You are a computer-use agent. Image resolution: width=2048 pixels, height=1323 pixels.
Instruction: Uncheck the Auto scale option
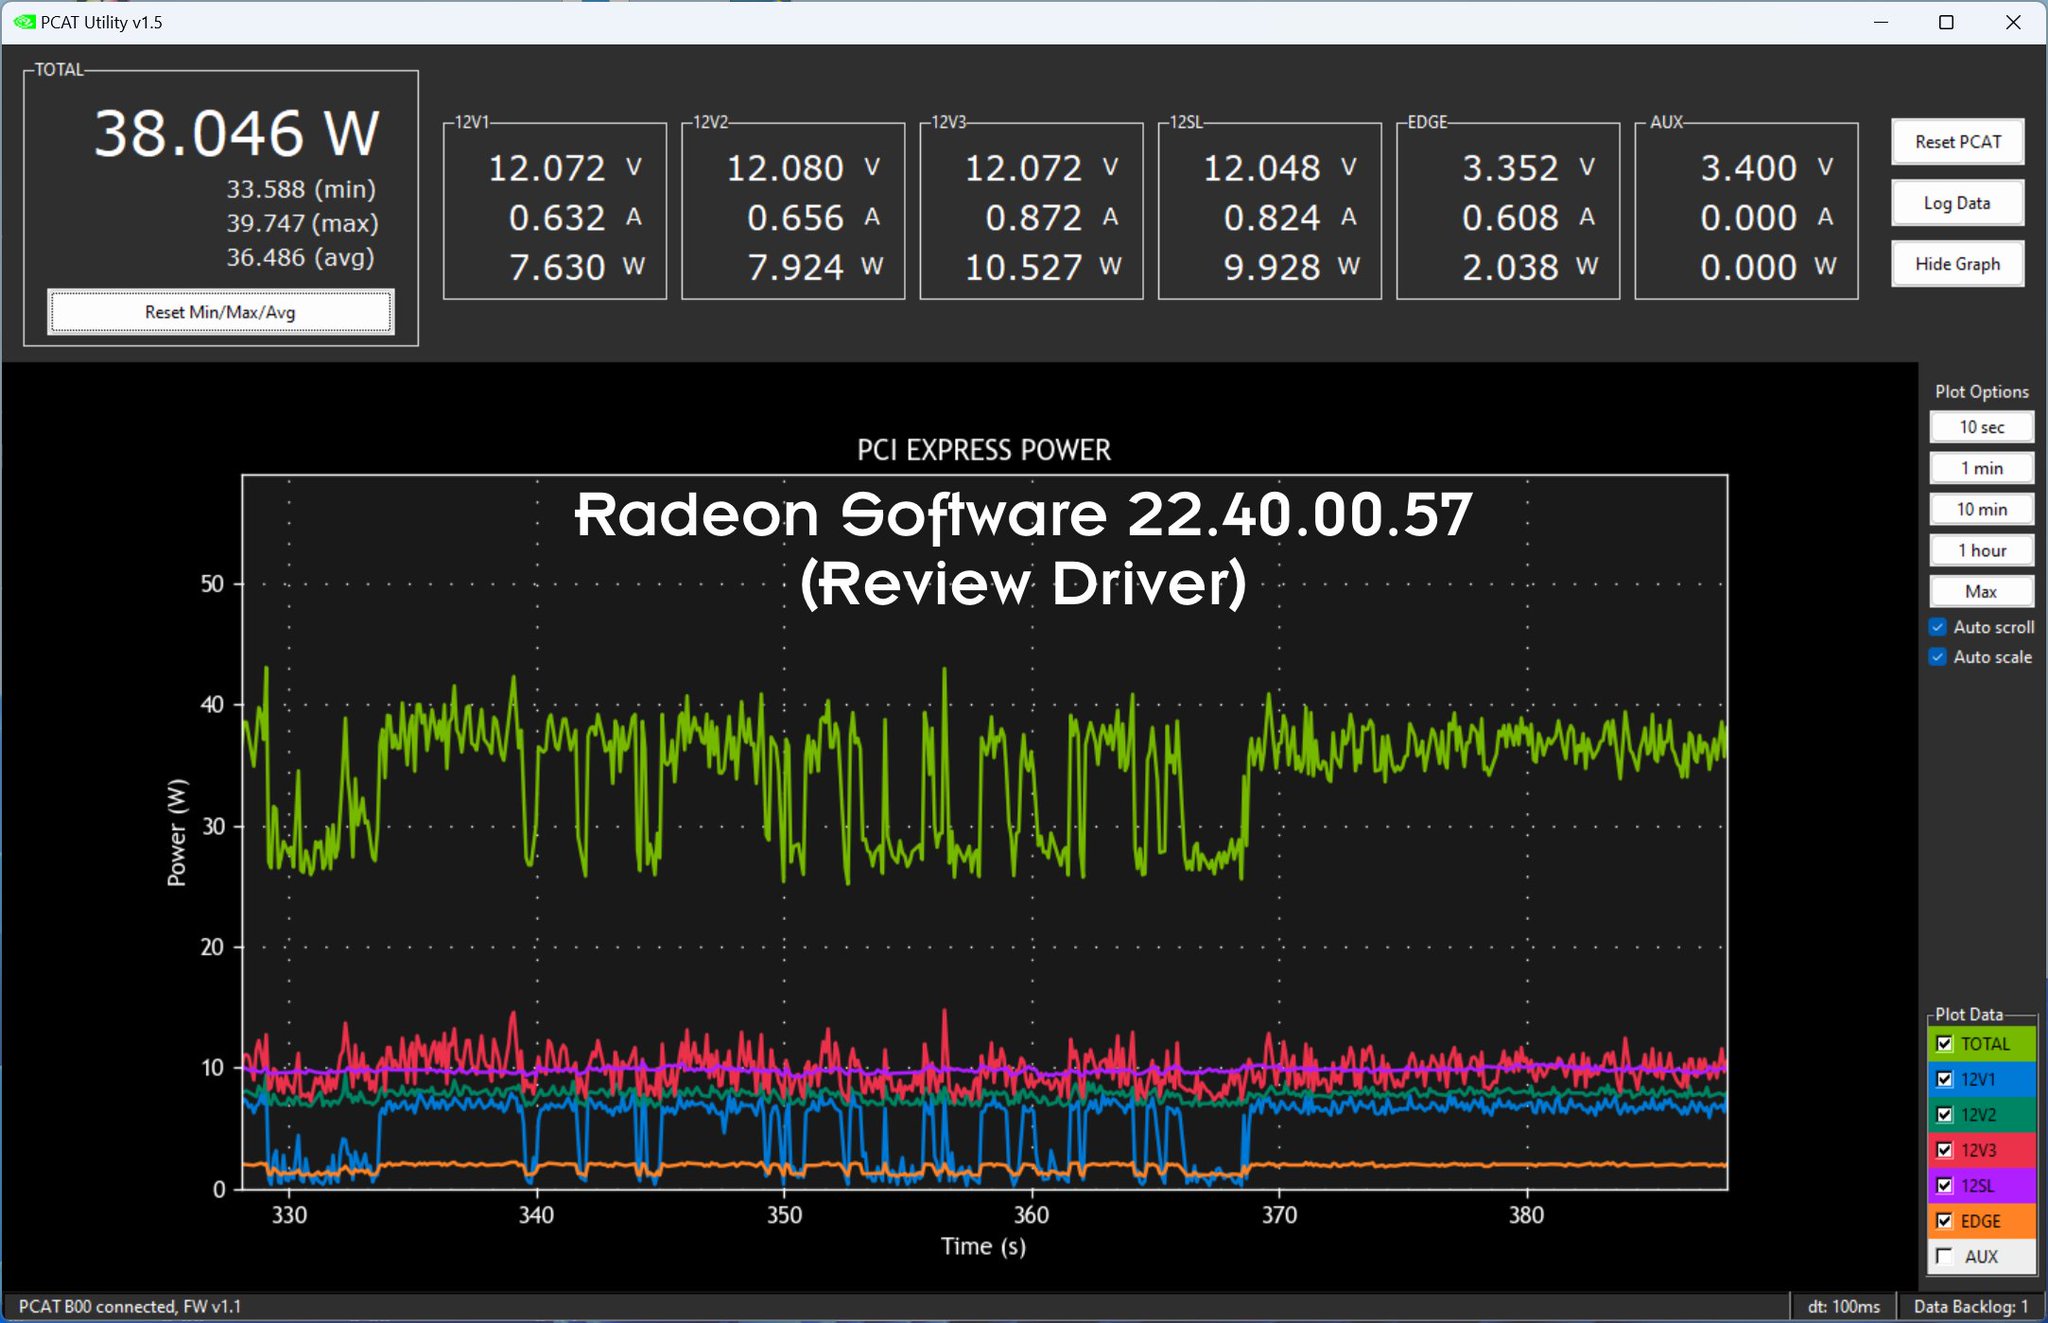1938,657
